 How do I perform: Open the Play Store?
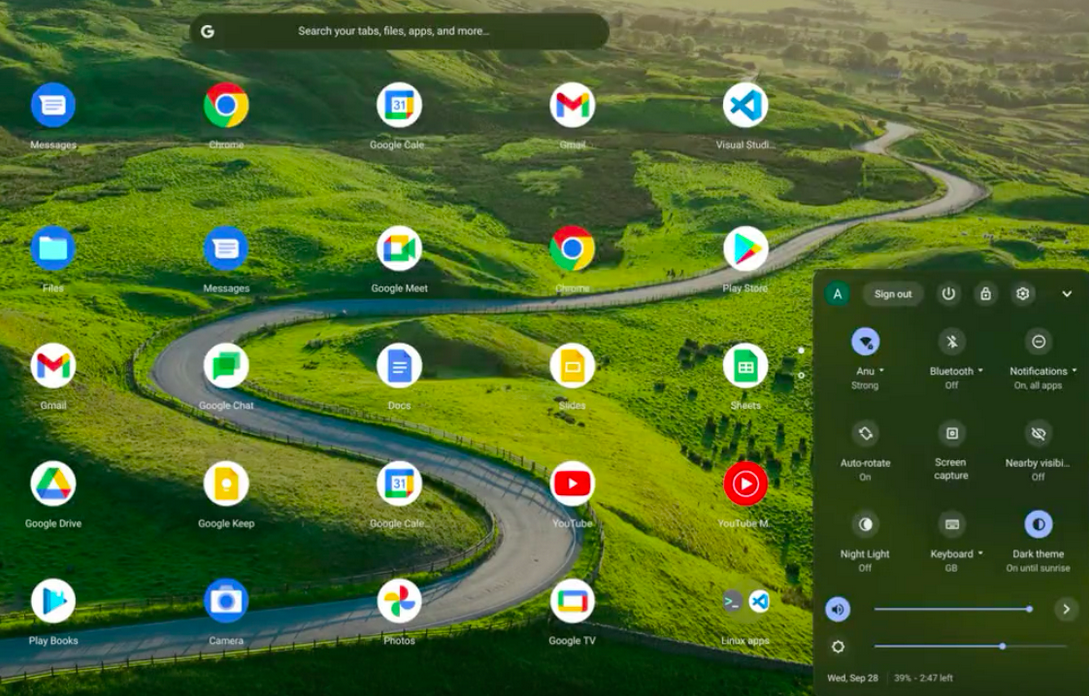click(745, 249)
